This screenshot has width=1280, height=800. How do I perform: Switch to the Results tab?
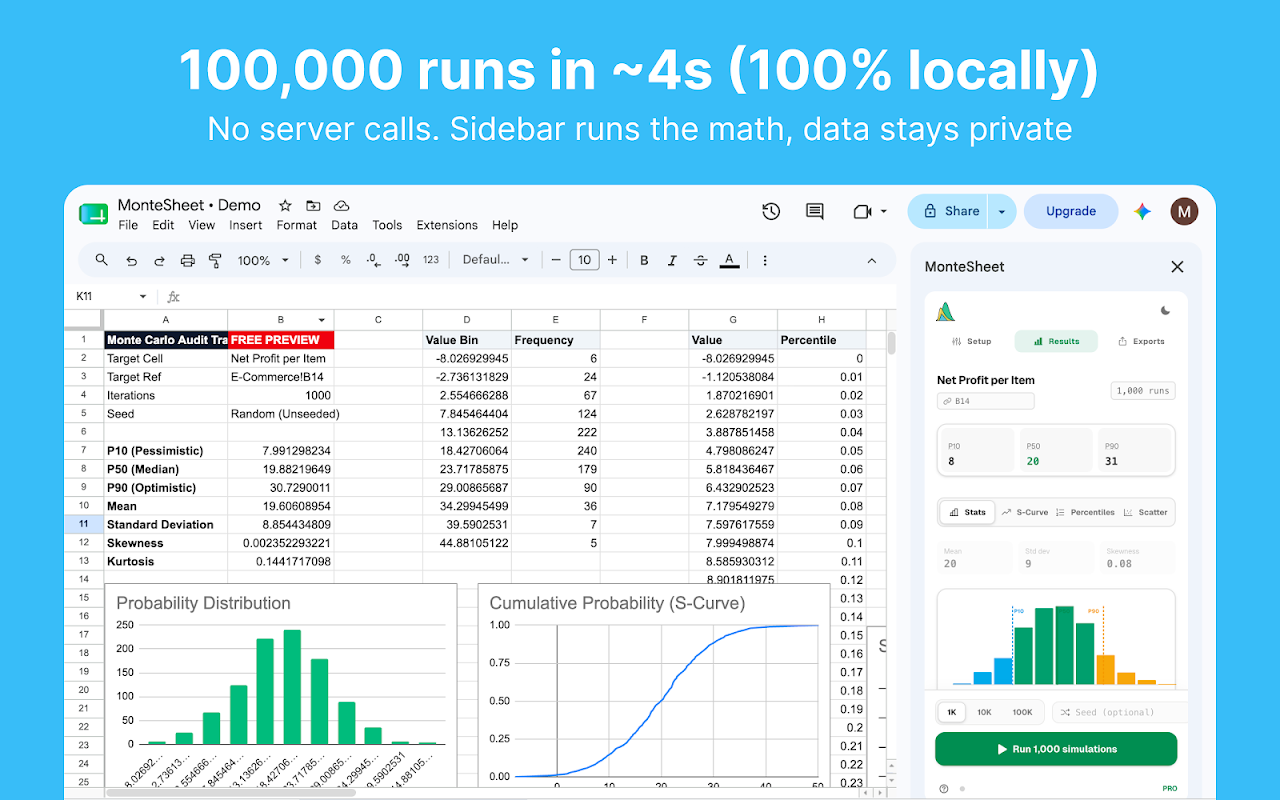[1056, 341]
